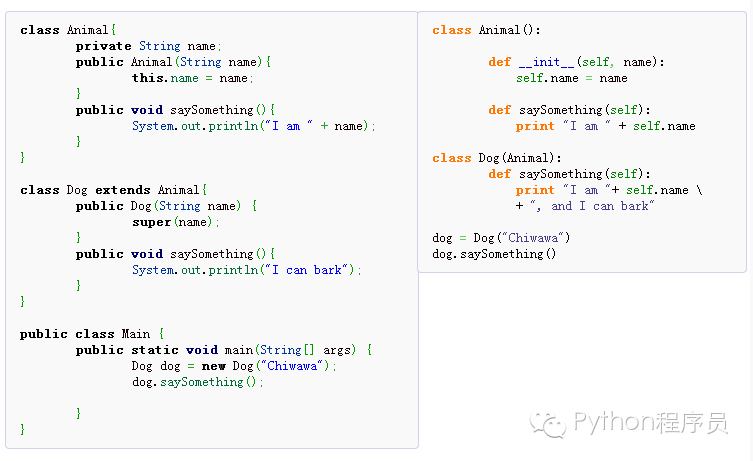Image resolution: width=753 pixels, height=461 pixels.
Task: Select the 'Dog dog = new Dog("Chiwawa");' line
Action: pos(234,366)
